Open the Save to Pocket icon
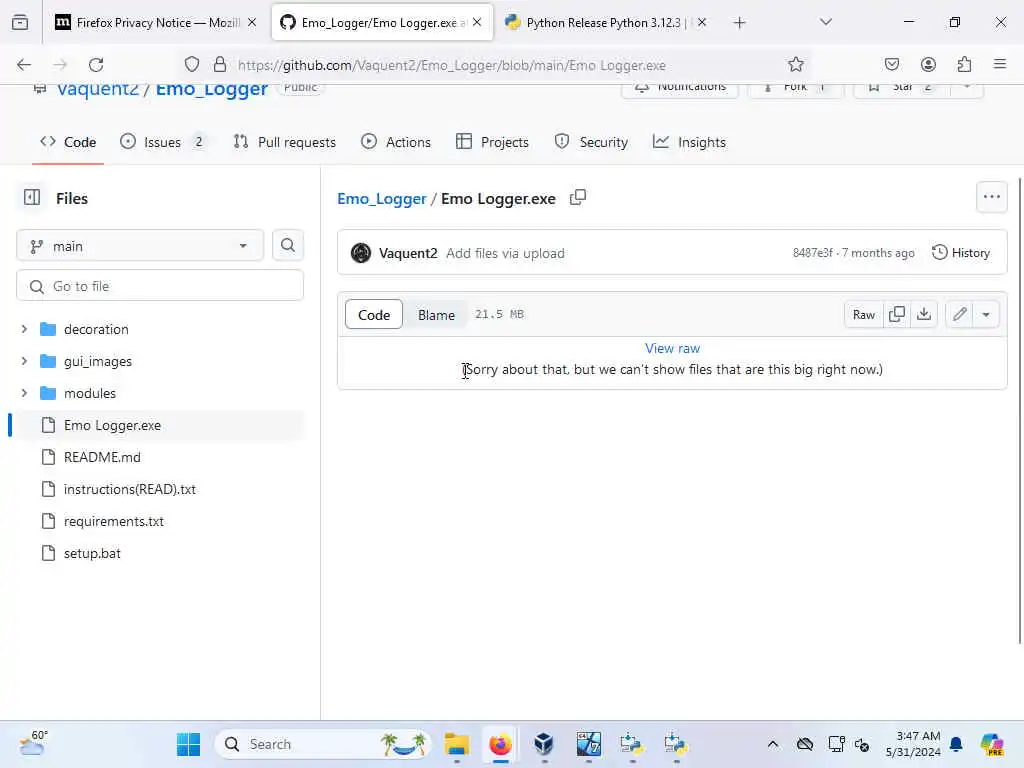The width and height of the screenshot is (1024, 768). (891, 65)
